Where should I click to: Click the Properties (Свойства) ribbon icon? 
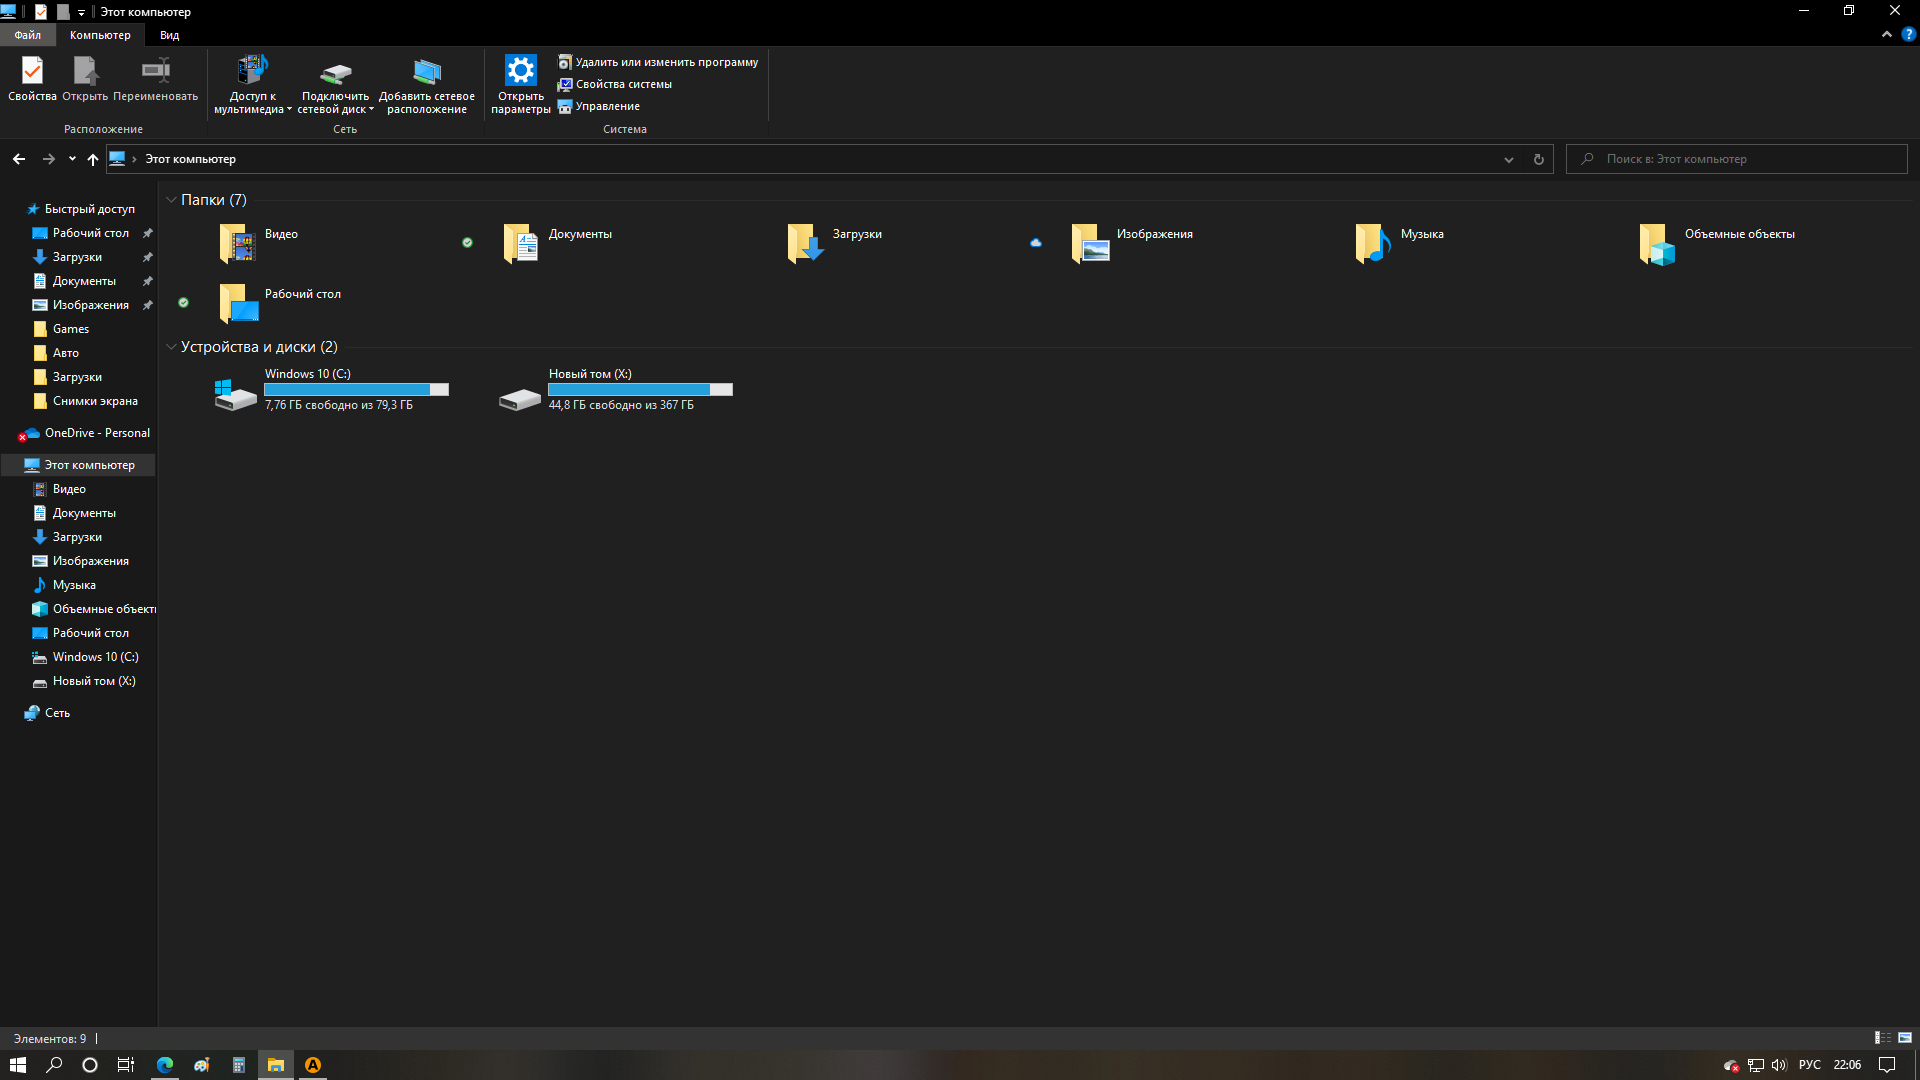(32, 72)
